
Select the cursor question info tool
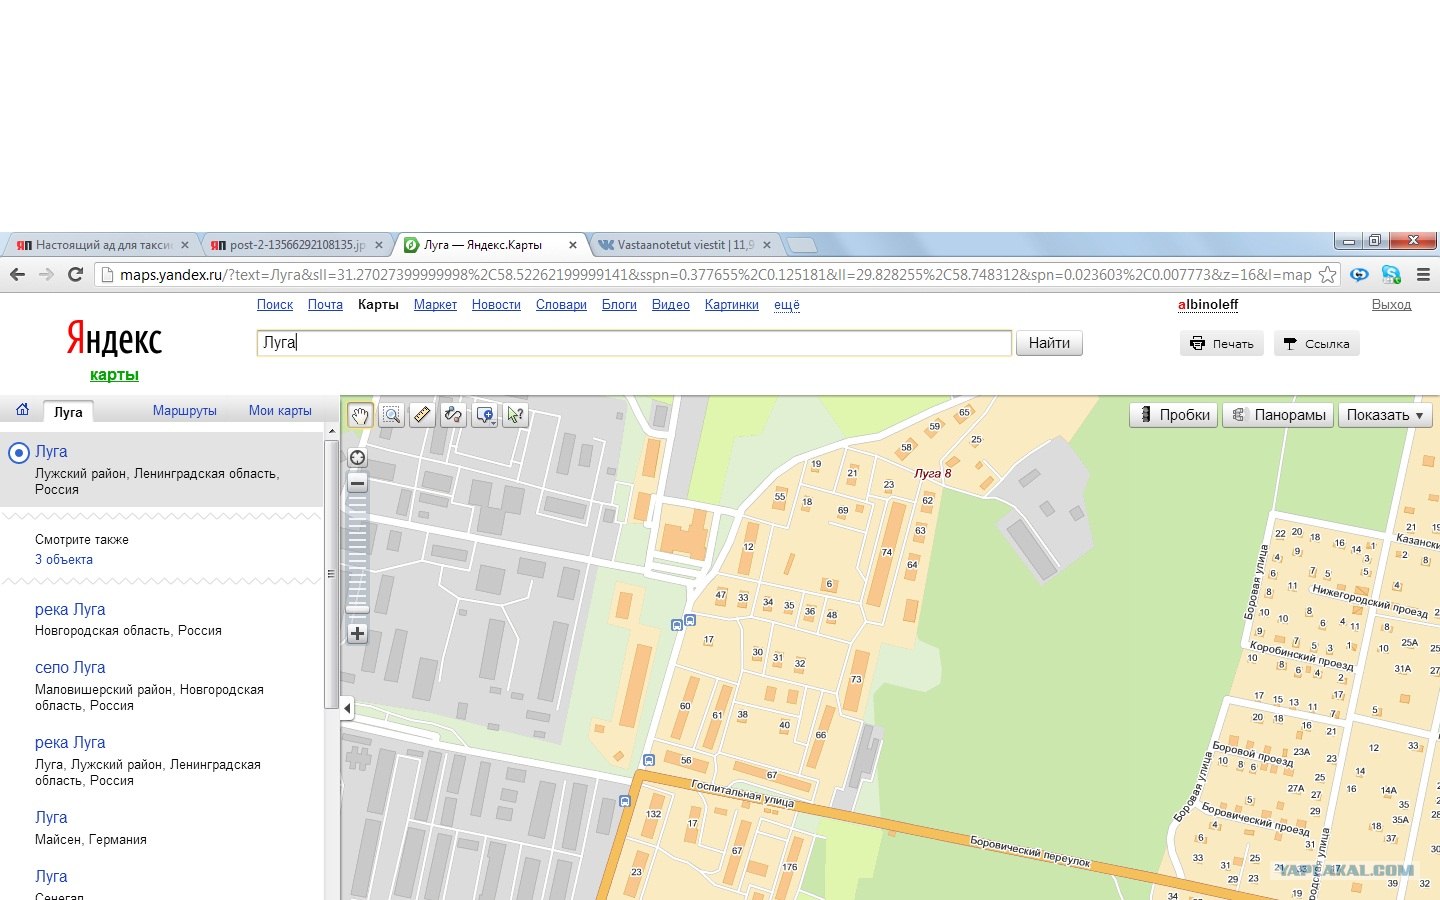tap(515, 415)
